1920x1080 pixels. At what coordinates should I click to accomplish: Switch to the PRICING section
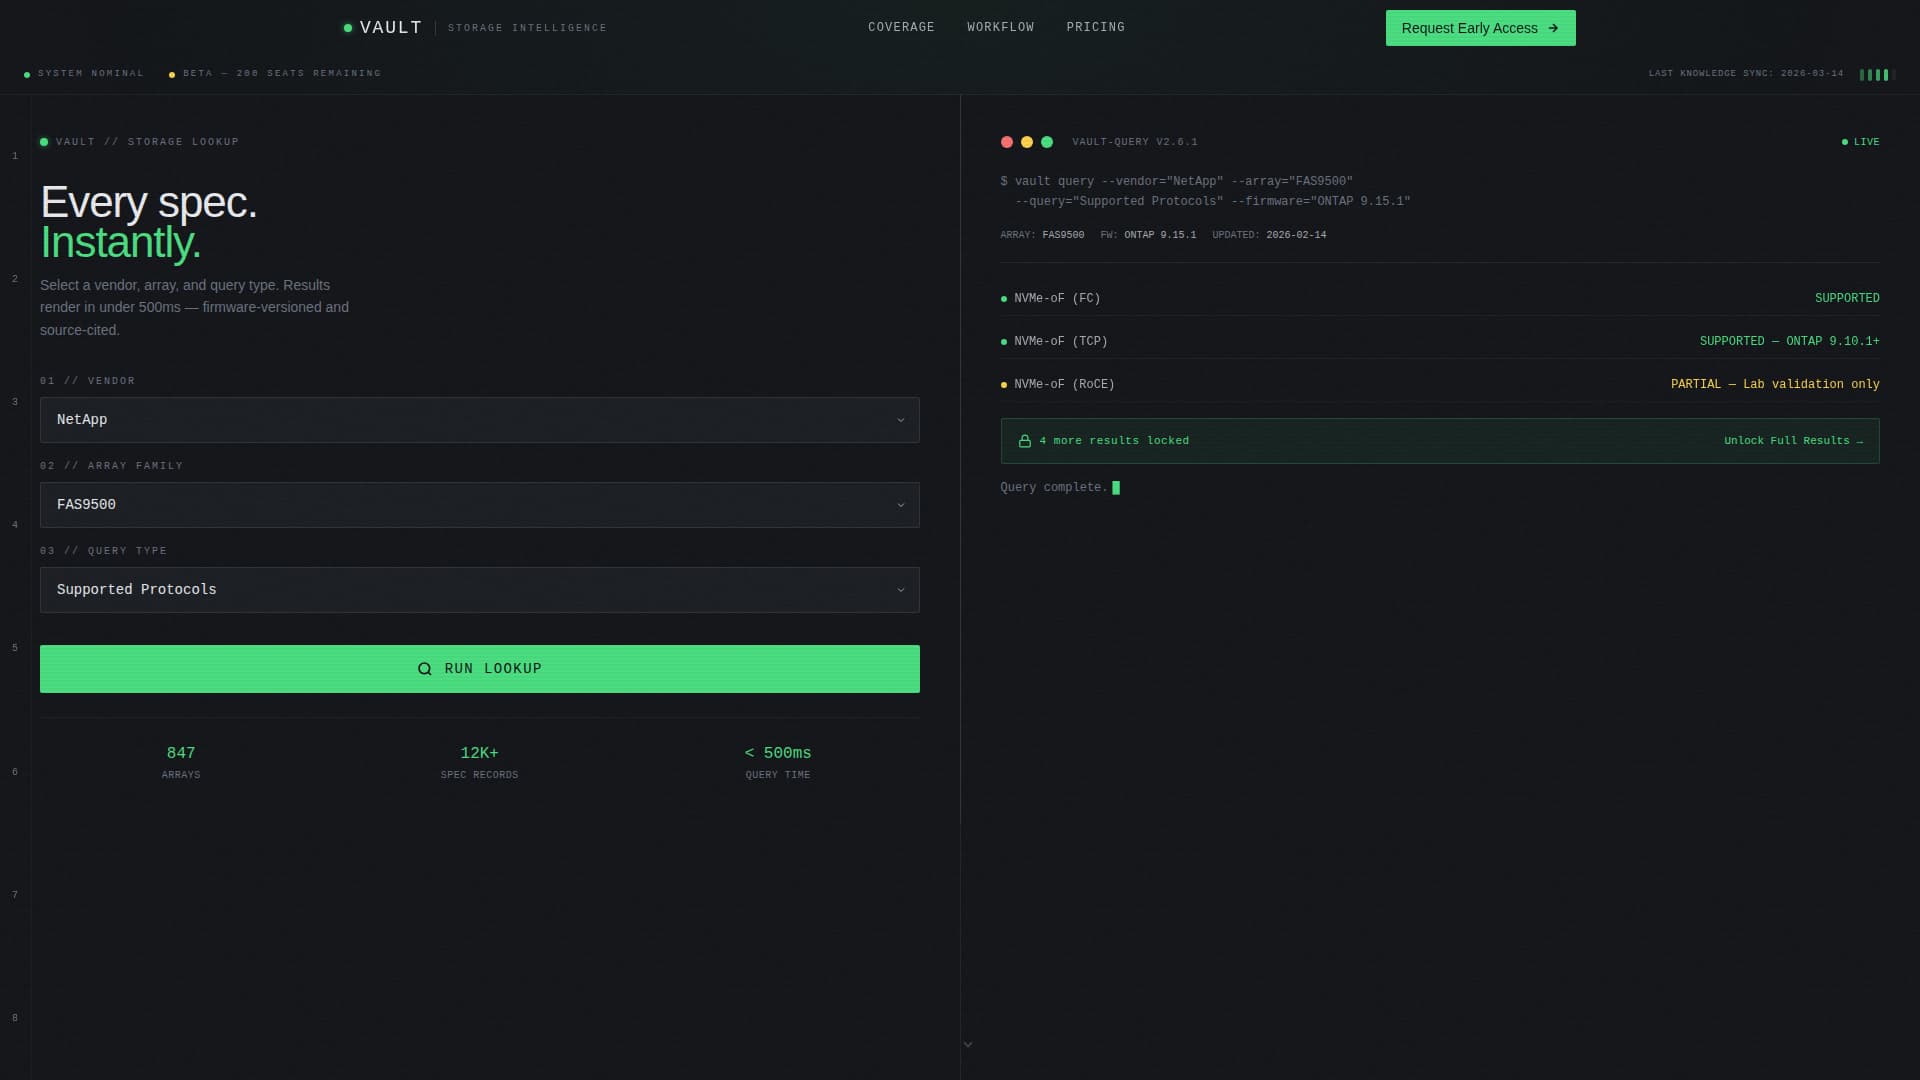pos(1095,27)
